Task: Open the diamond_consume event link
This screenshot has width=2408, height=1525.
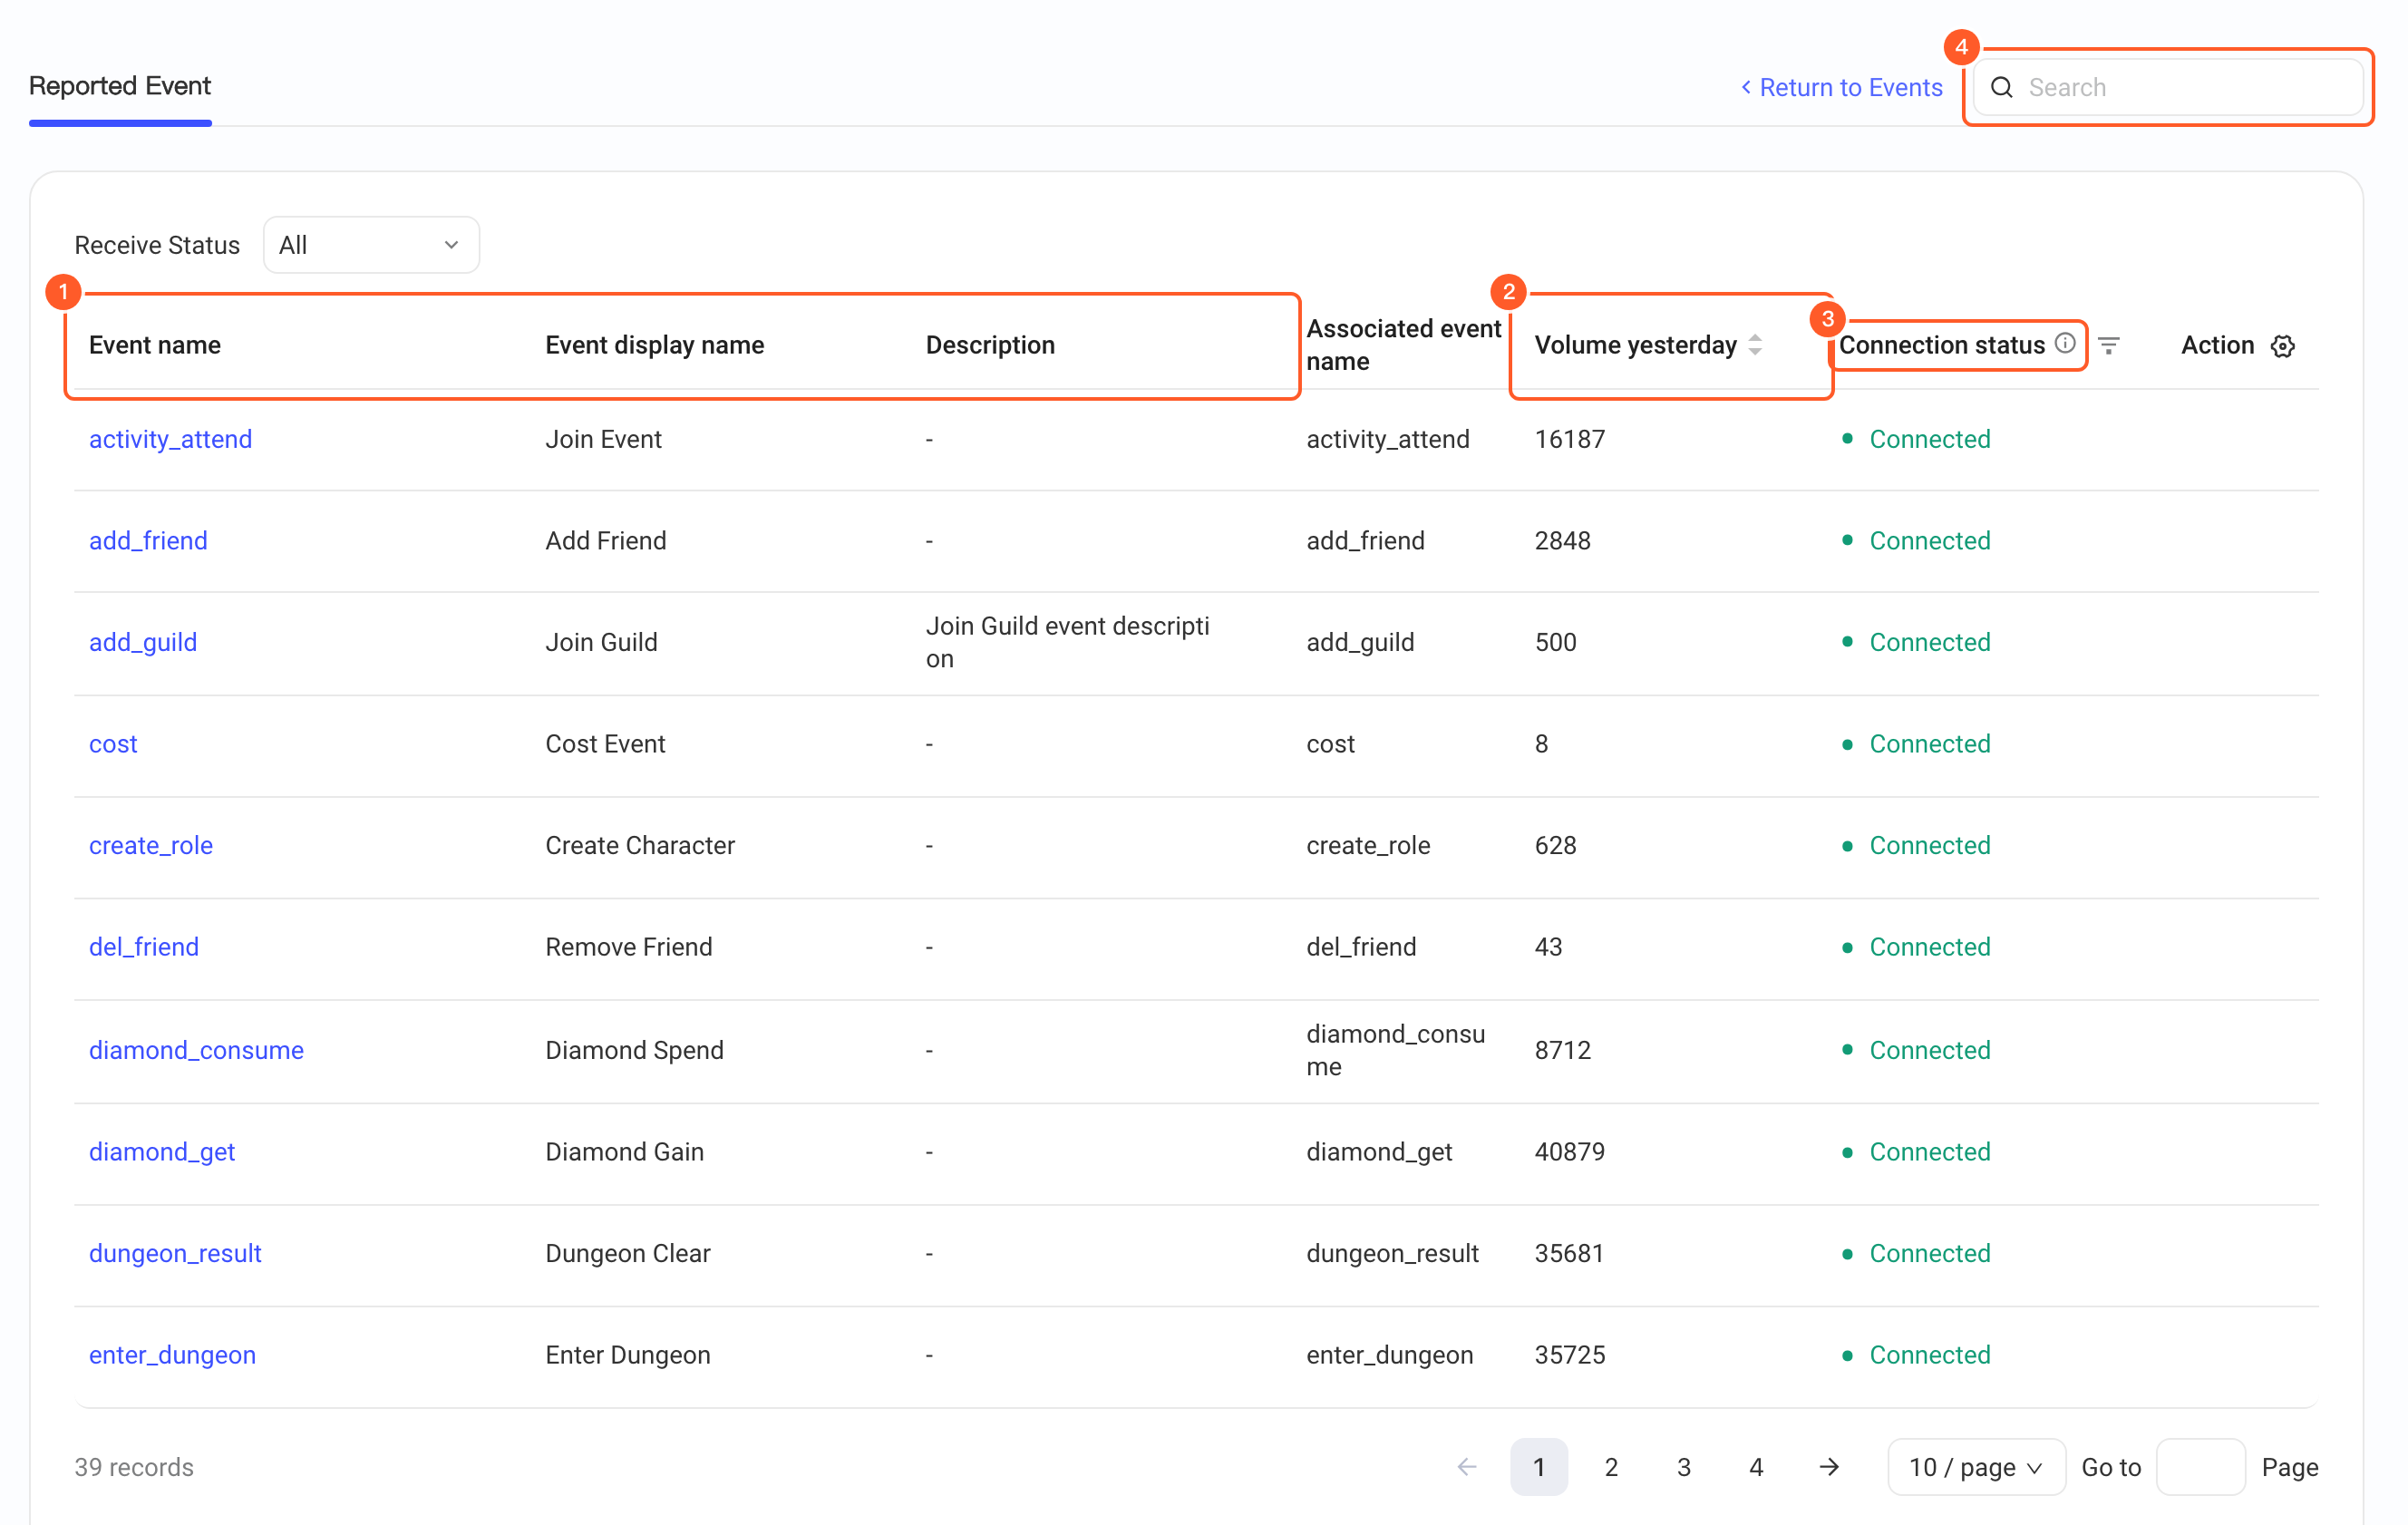Action: [196, 1050]
